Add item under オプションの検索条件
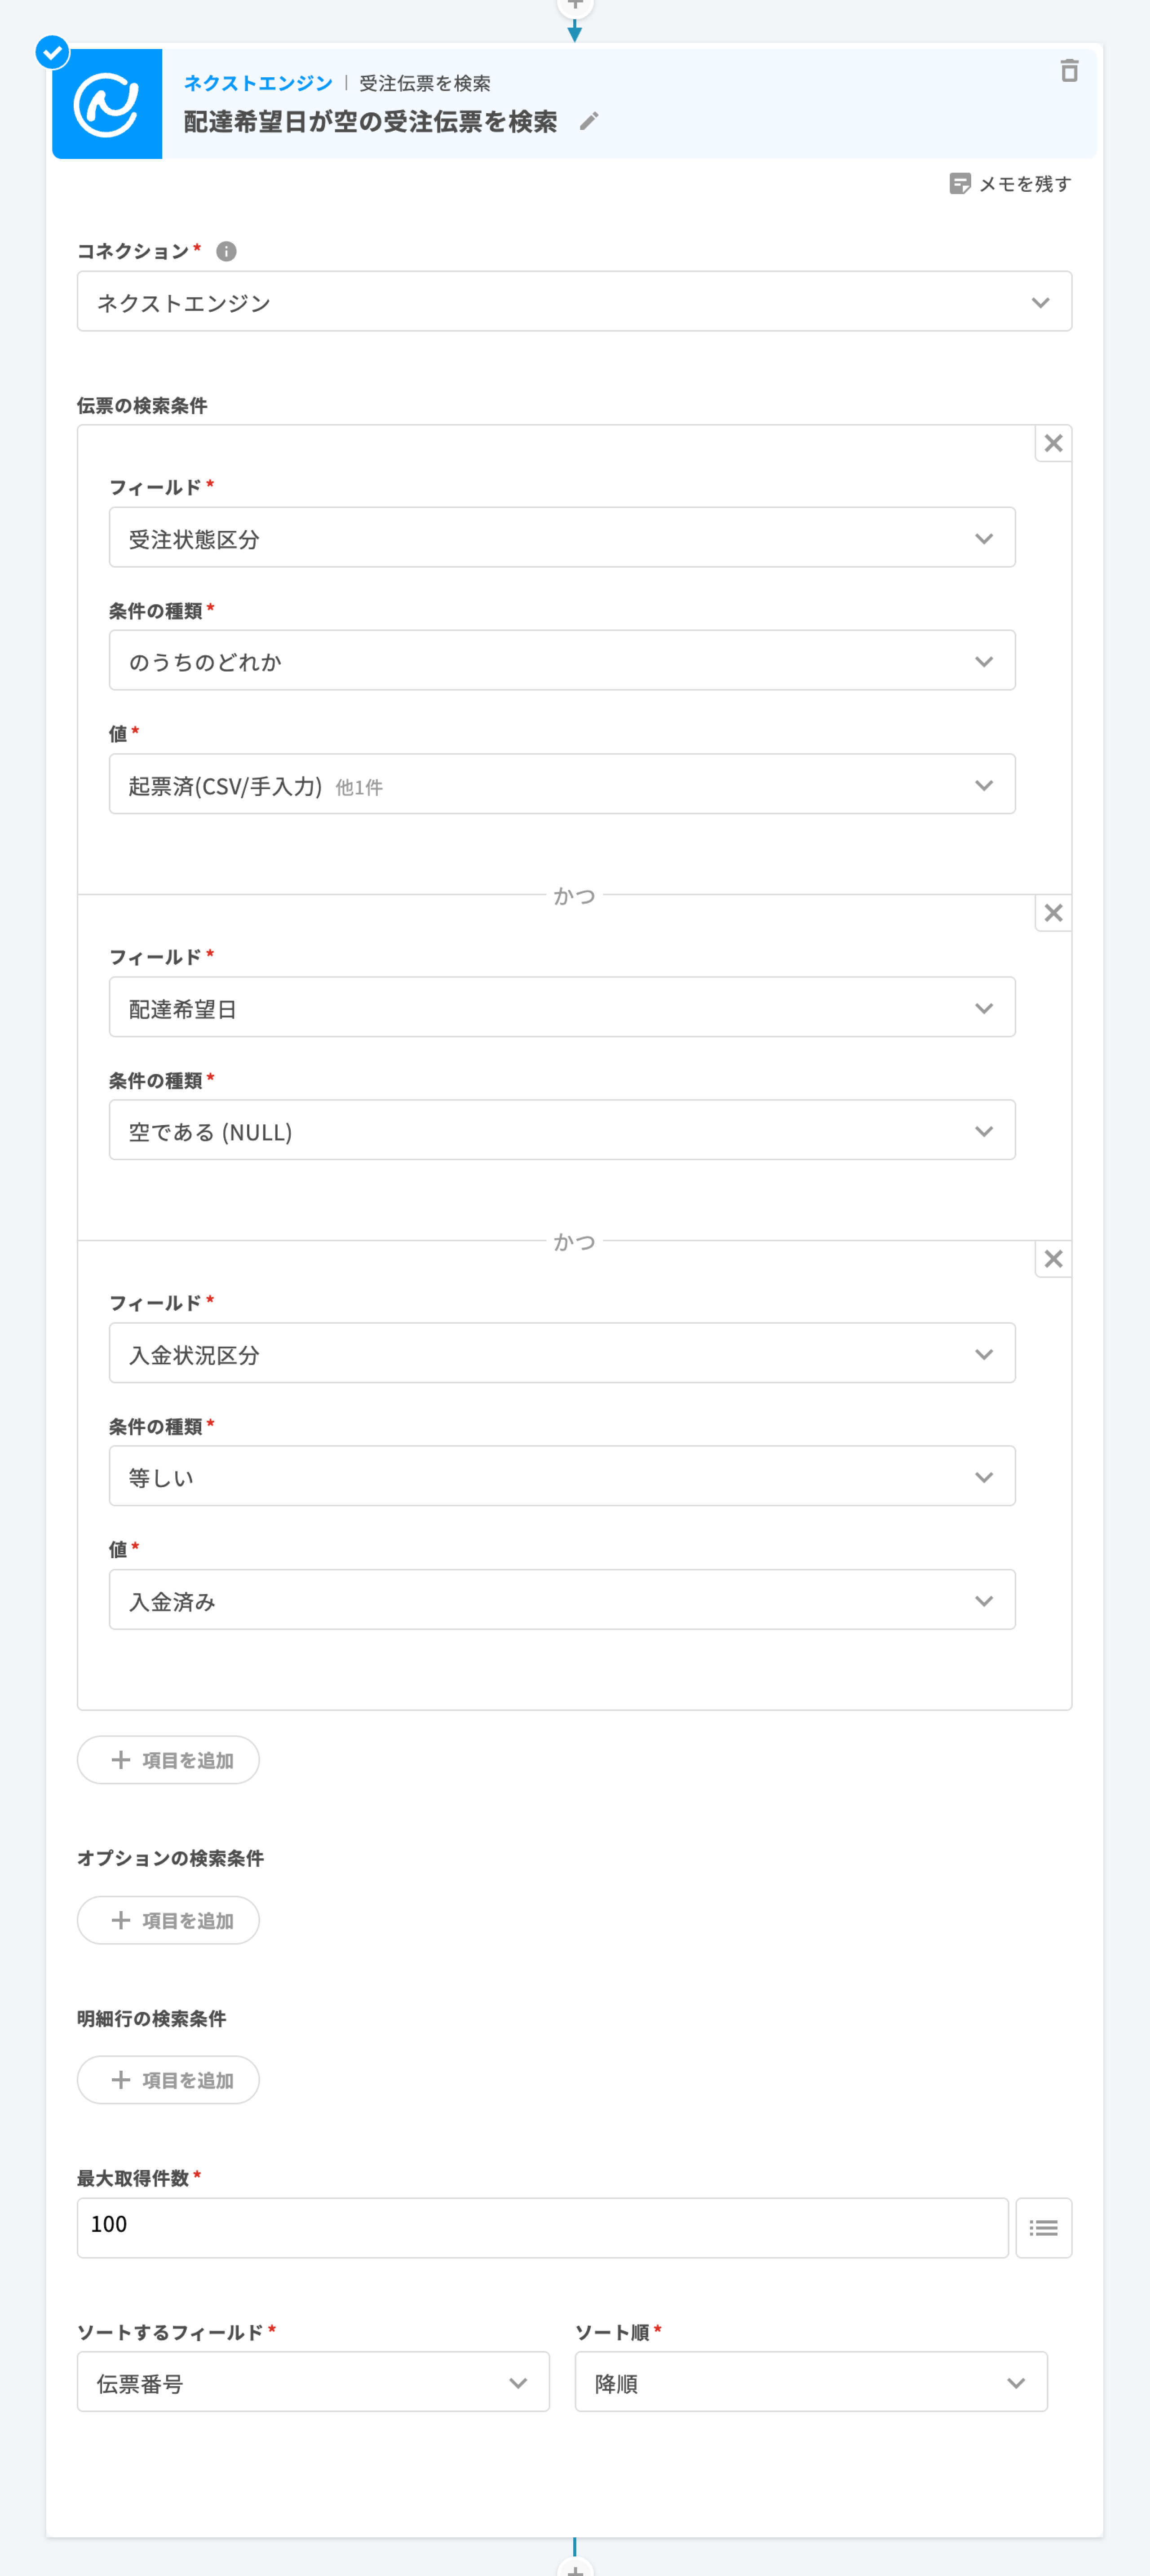Viewport: 1150px width, 2576px height. (169, 1920)
